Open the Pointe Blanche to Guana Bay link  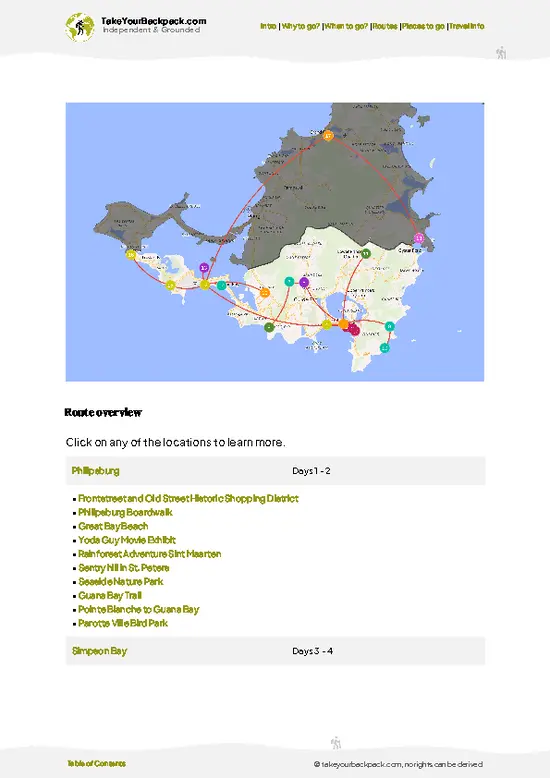click(x=138, y=610)
